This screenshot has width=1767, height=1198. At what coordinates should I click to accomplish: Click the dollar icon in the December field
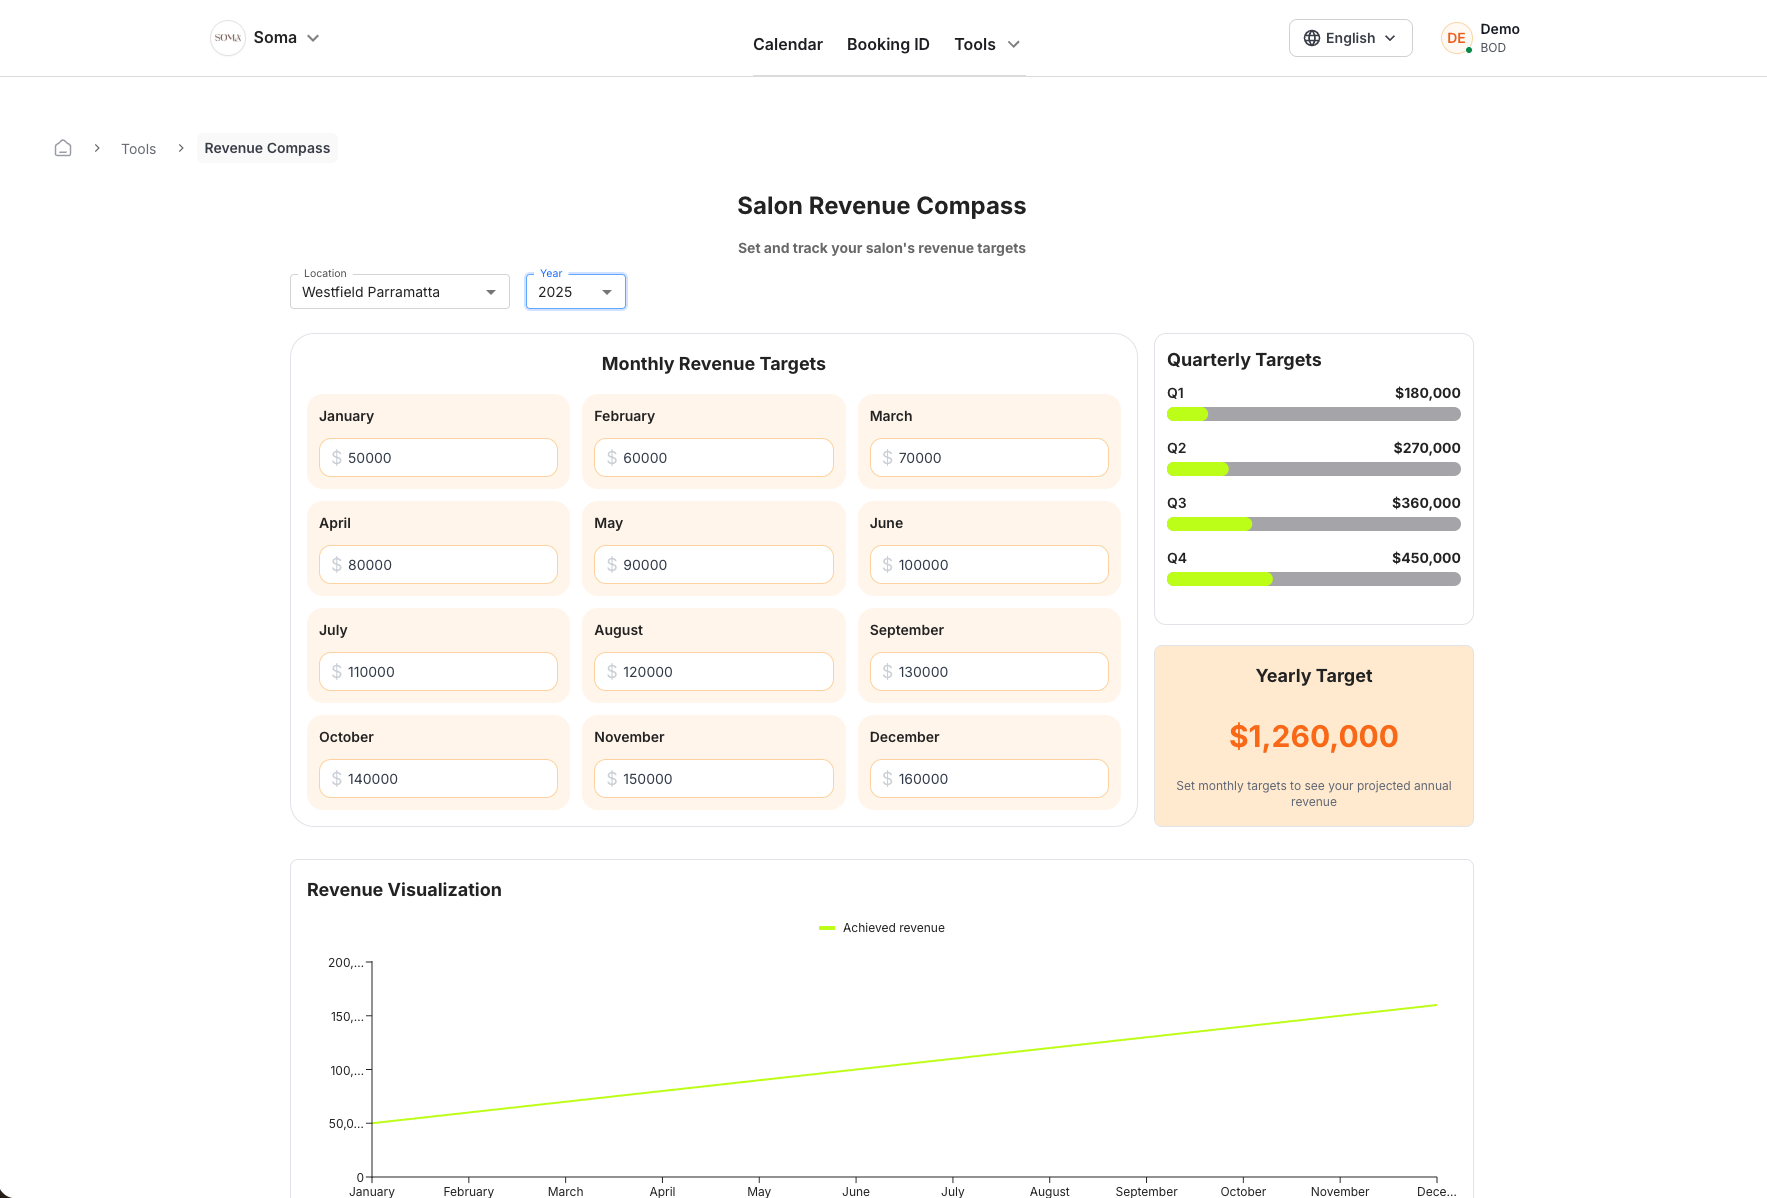887,778
